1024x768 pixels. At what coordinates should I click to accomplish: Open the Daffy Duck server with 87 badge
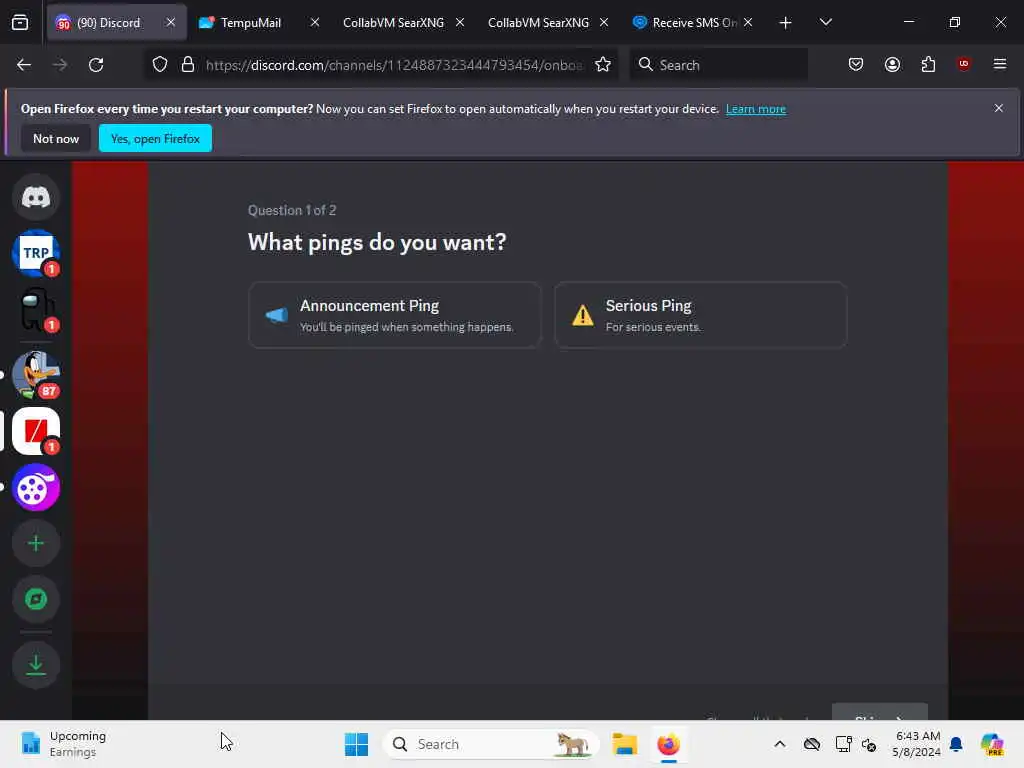coord(36,374)
